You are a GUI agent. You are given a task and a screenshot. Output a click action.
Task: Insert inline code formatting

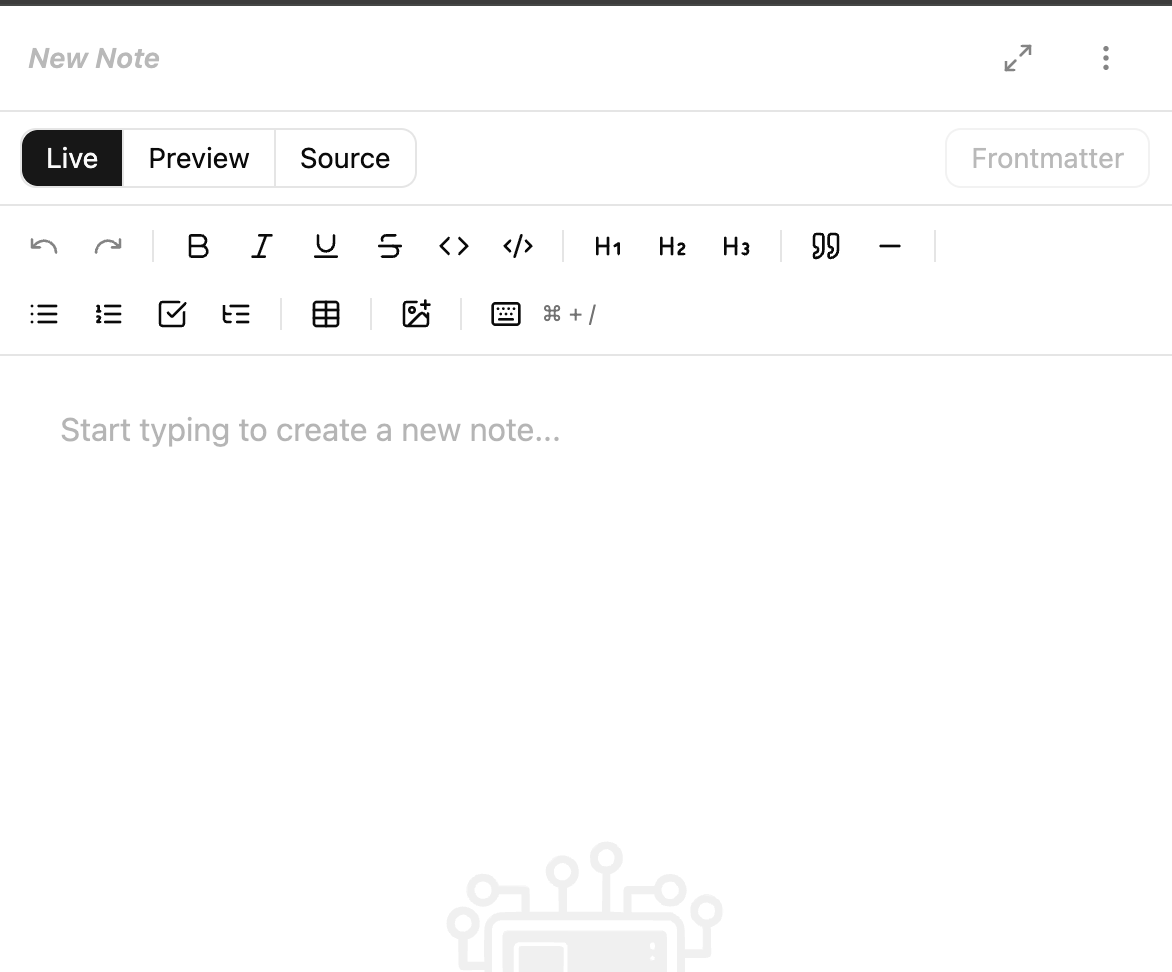pos(453,246)
